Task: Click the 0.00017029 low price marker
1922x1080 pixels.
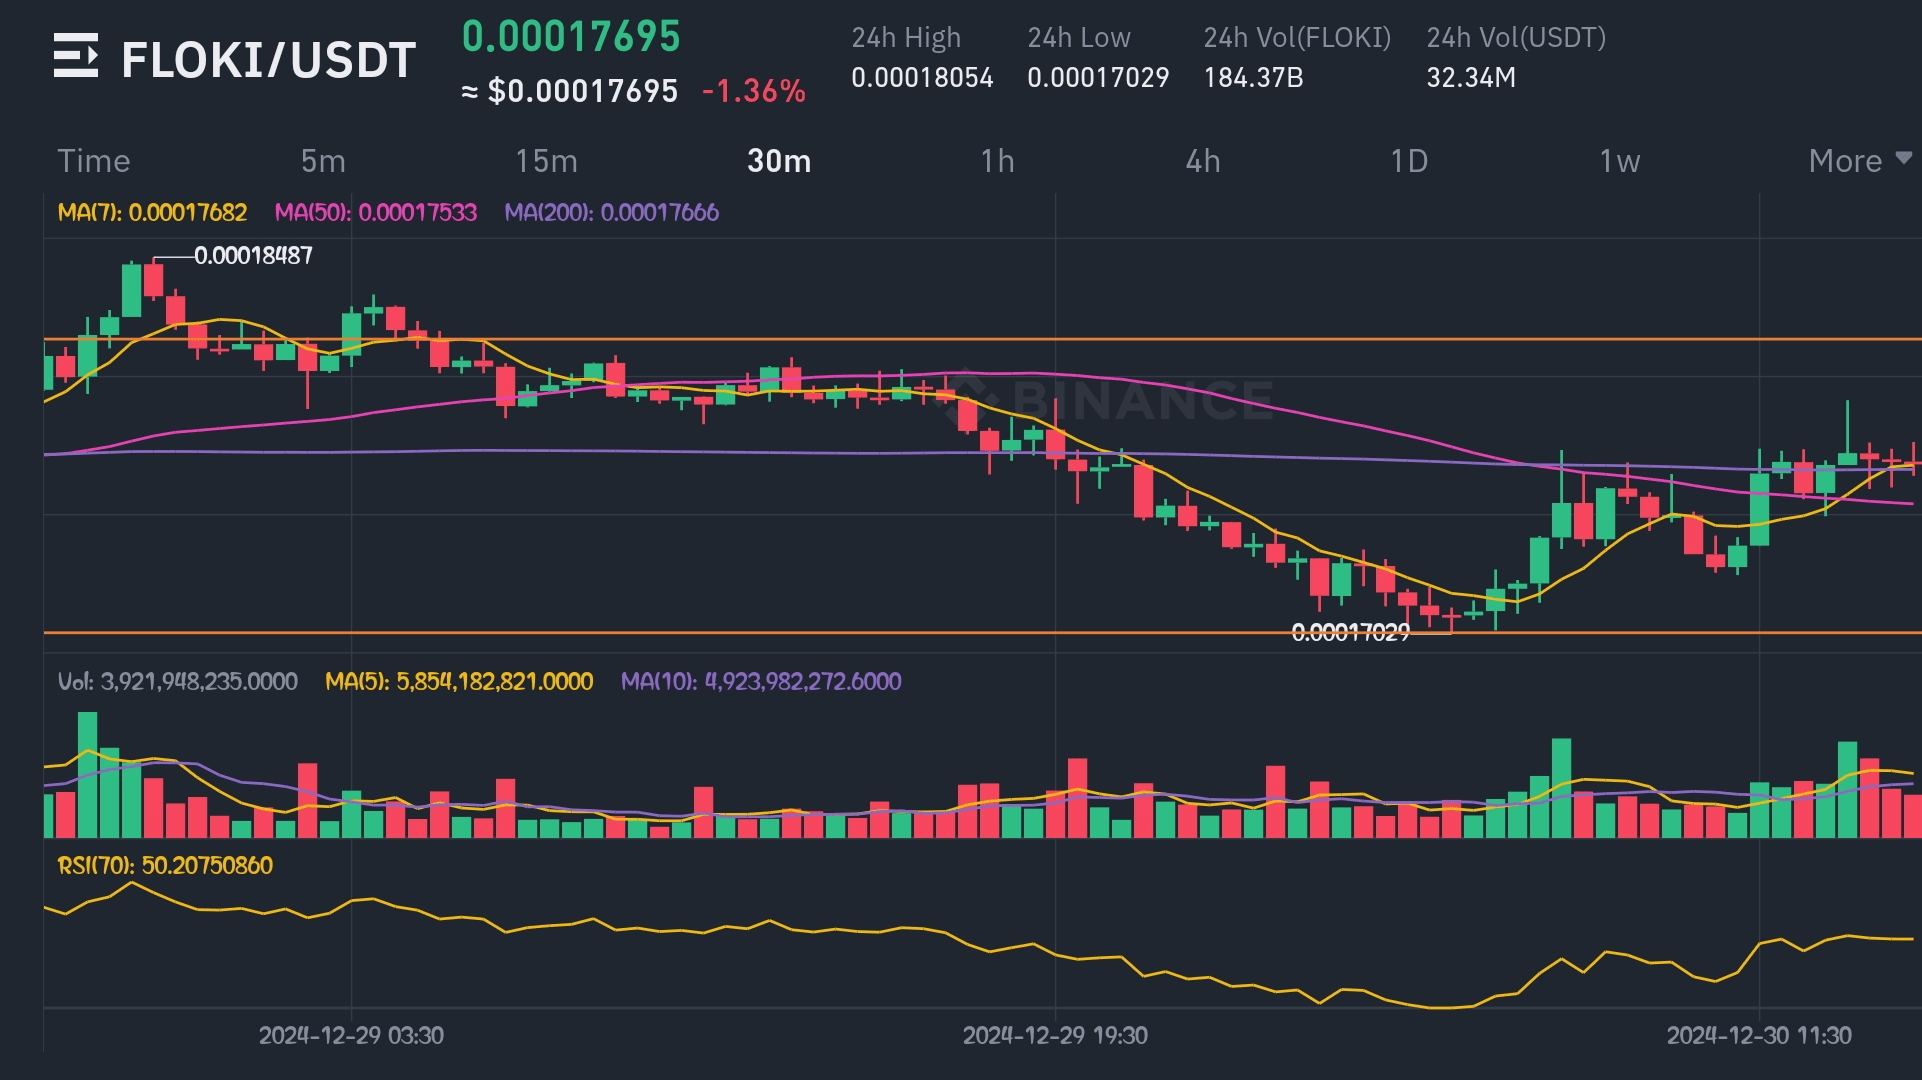Action: pyautogui.click(x=1350, y=632)
